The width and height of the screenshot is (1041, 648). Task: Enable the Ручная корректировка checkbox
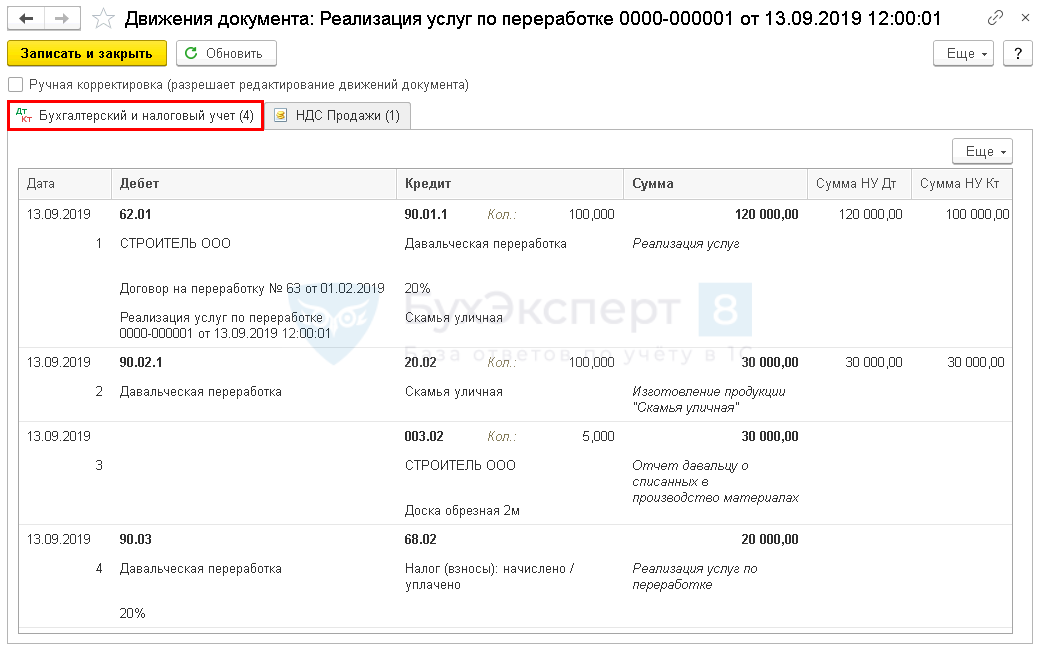tap(16, 85)
